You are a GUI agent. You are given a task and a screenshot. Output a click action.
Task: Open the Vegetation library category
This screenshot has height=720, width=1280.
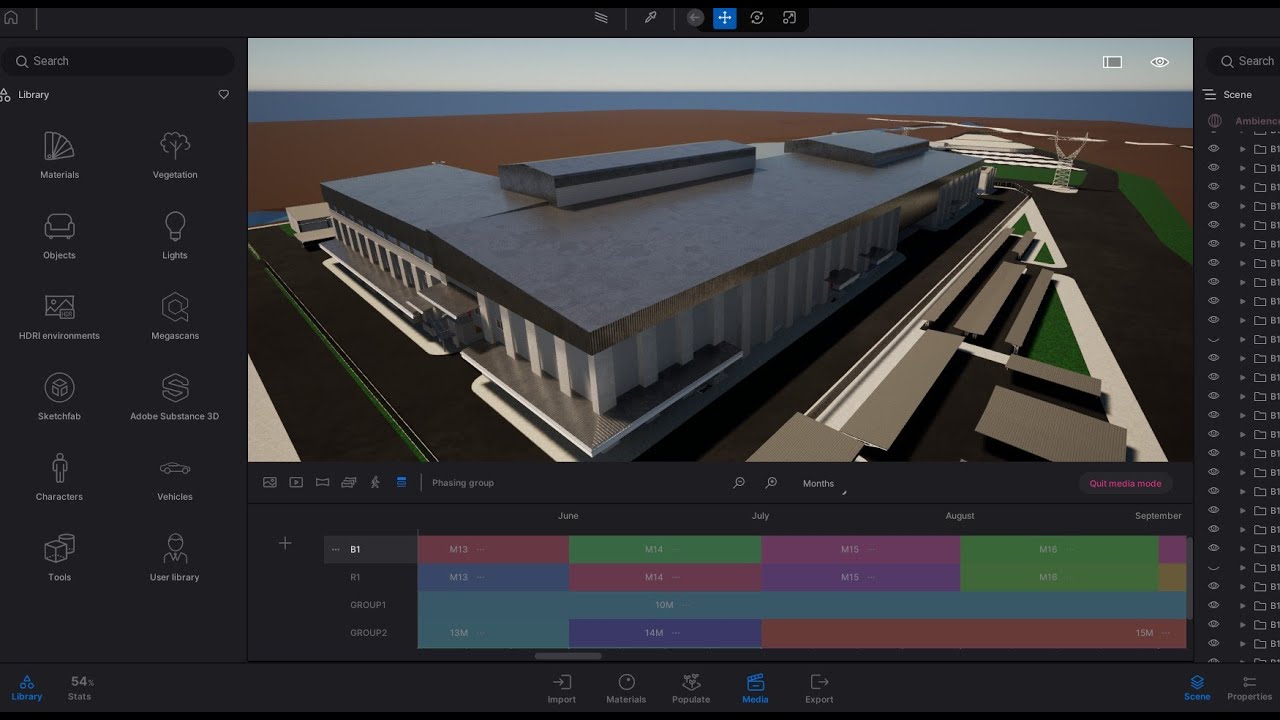[175, 155]
